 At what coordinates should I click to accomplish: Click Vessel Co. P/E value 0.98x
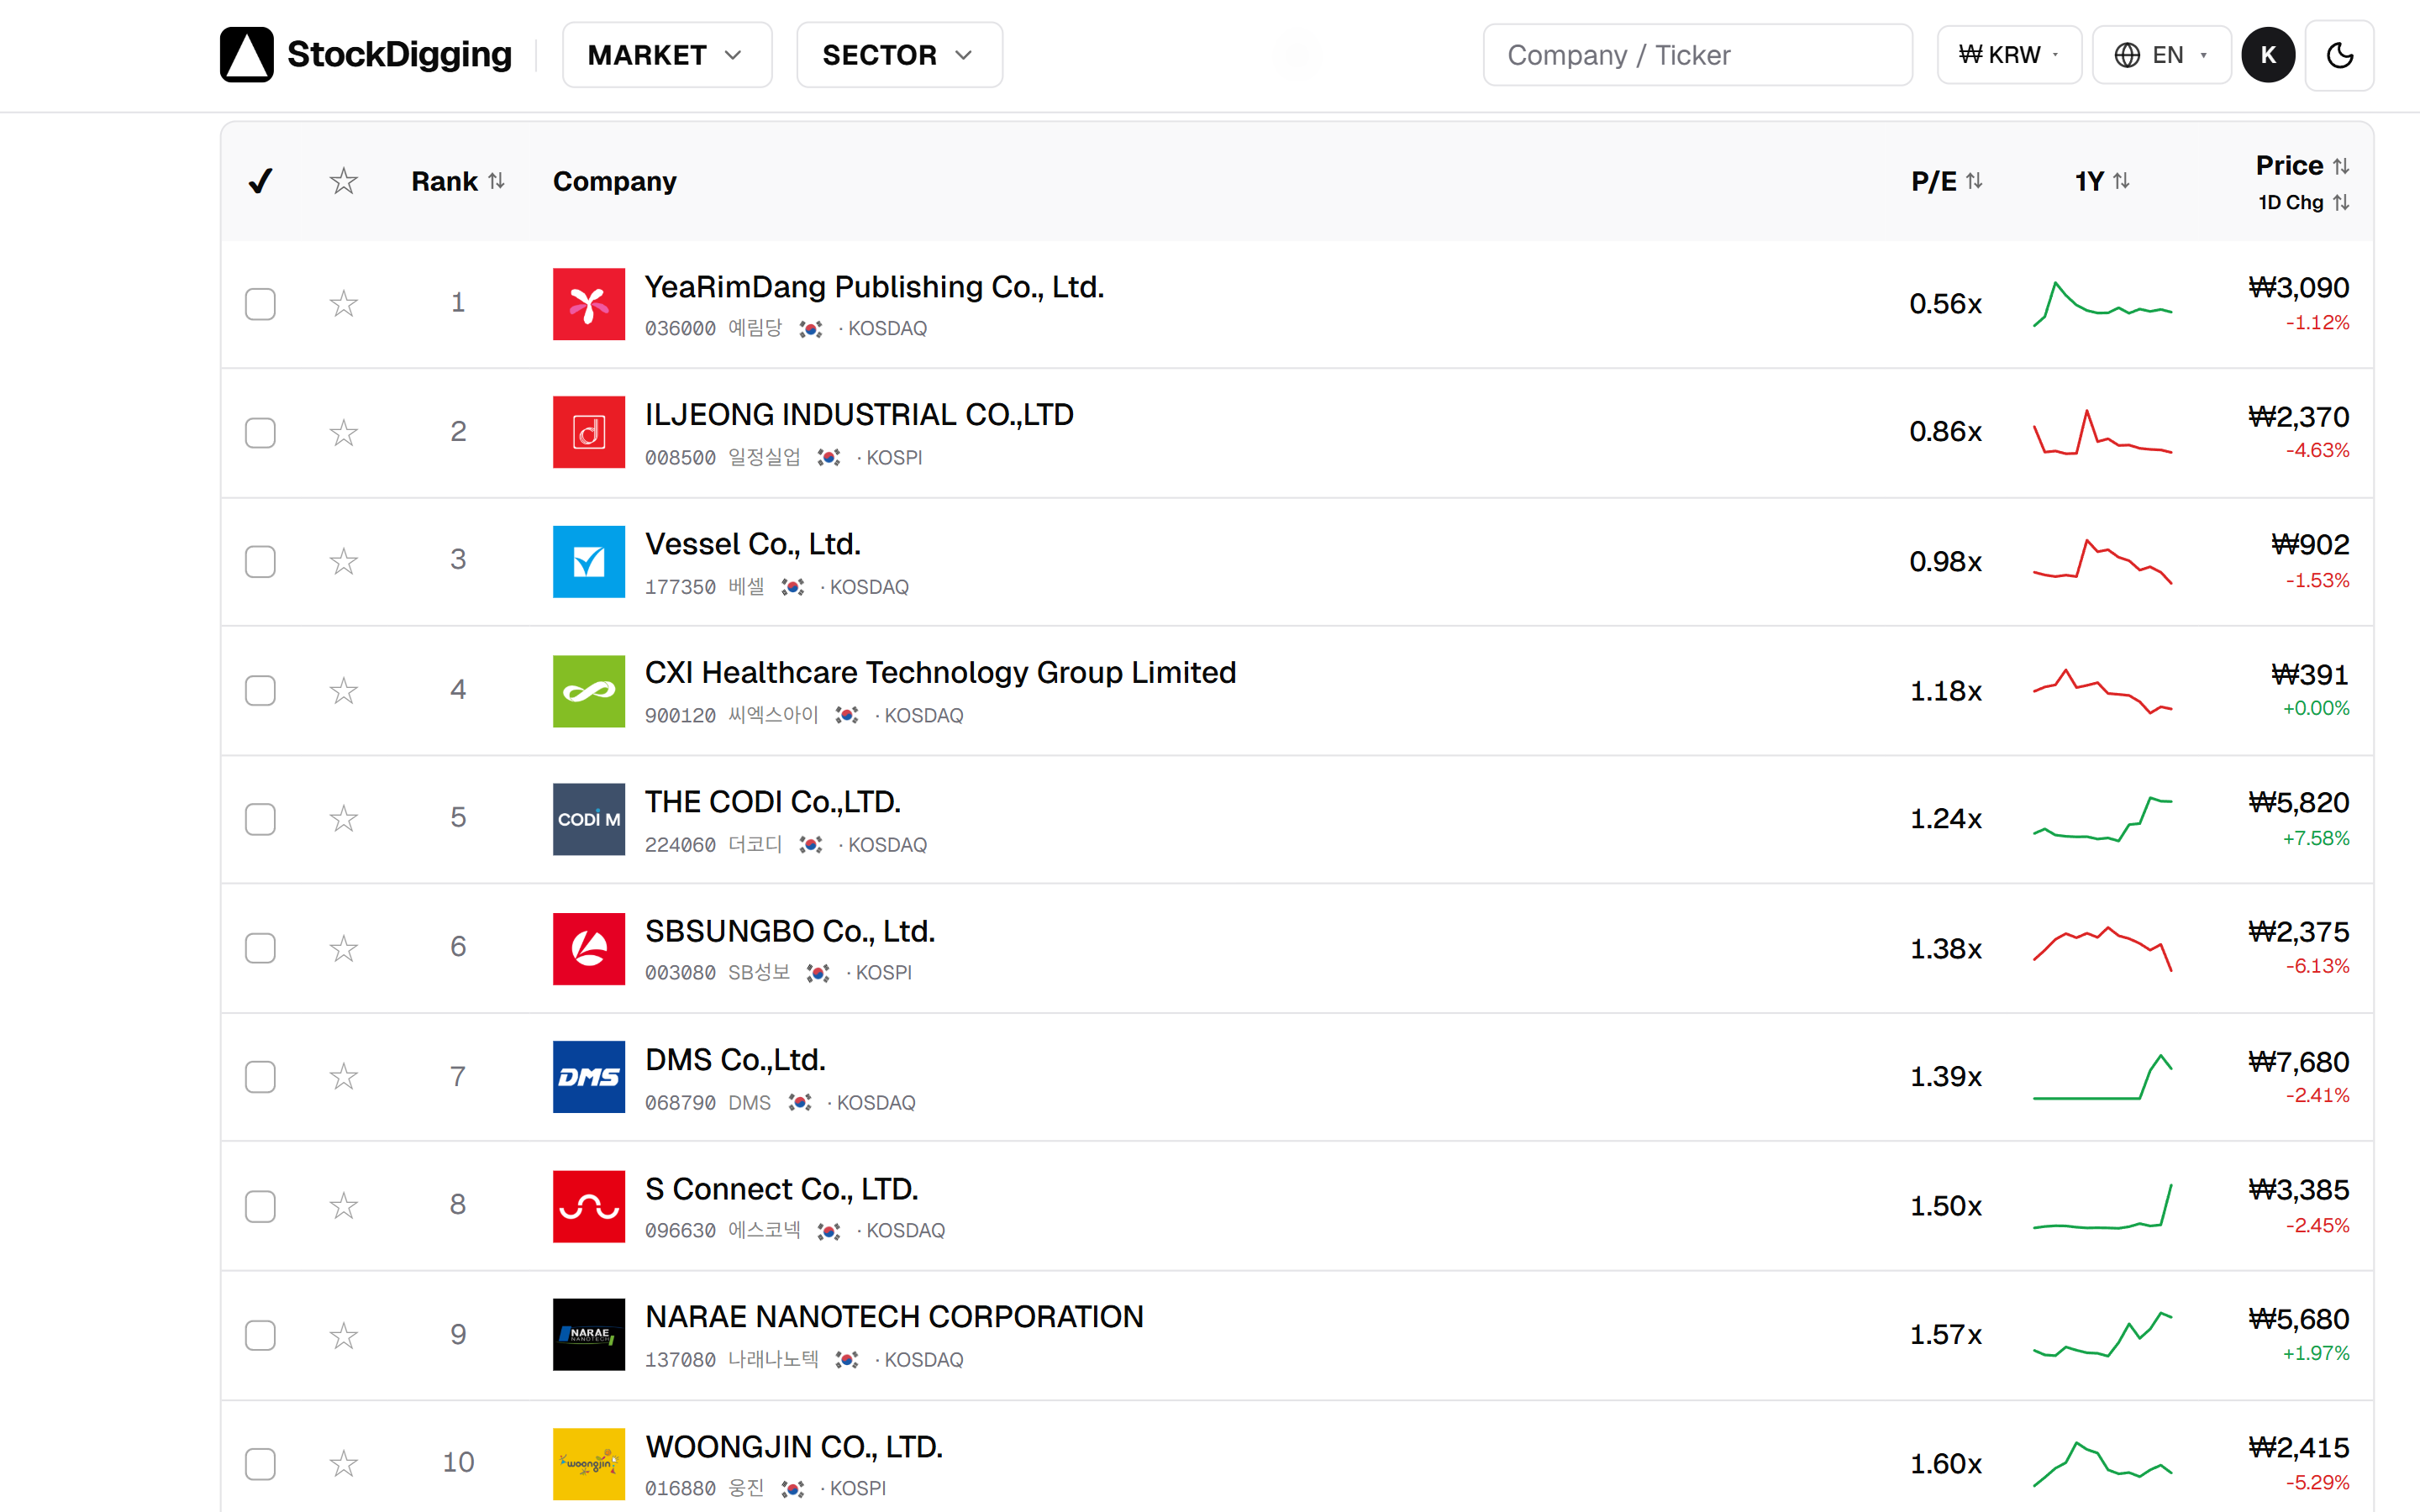1945,561
